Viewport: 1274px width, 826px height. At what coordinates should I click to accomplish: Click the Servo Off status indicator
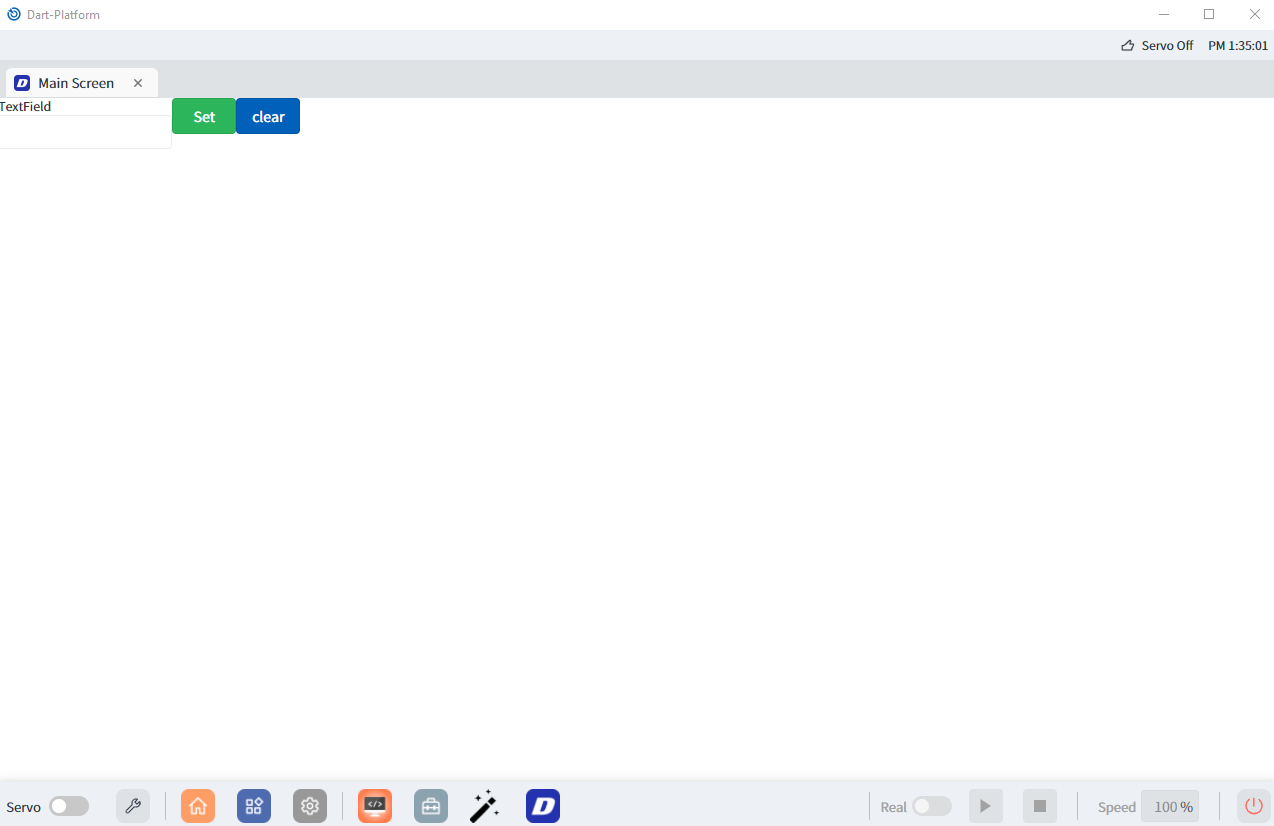1157,45
